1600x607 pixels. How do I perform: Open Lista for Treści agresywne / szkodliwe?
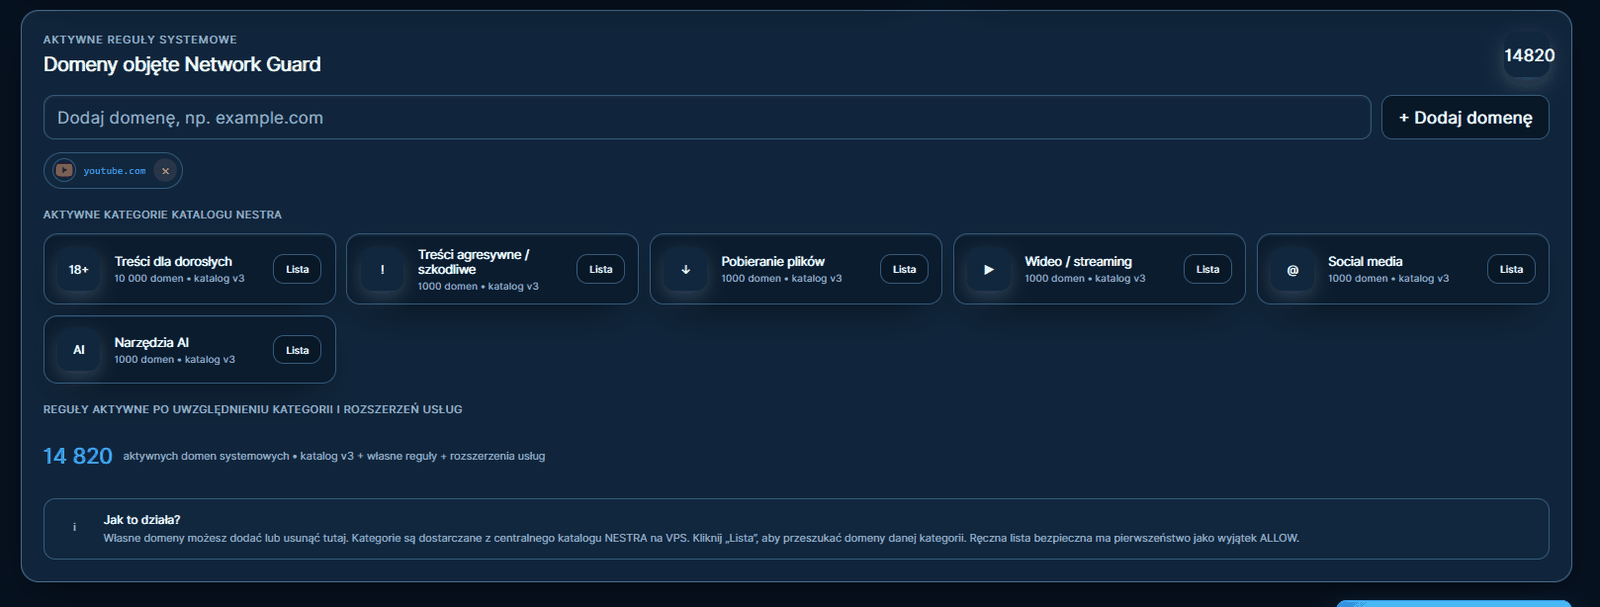[x=601, y=269]
